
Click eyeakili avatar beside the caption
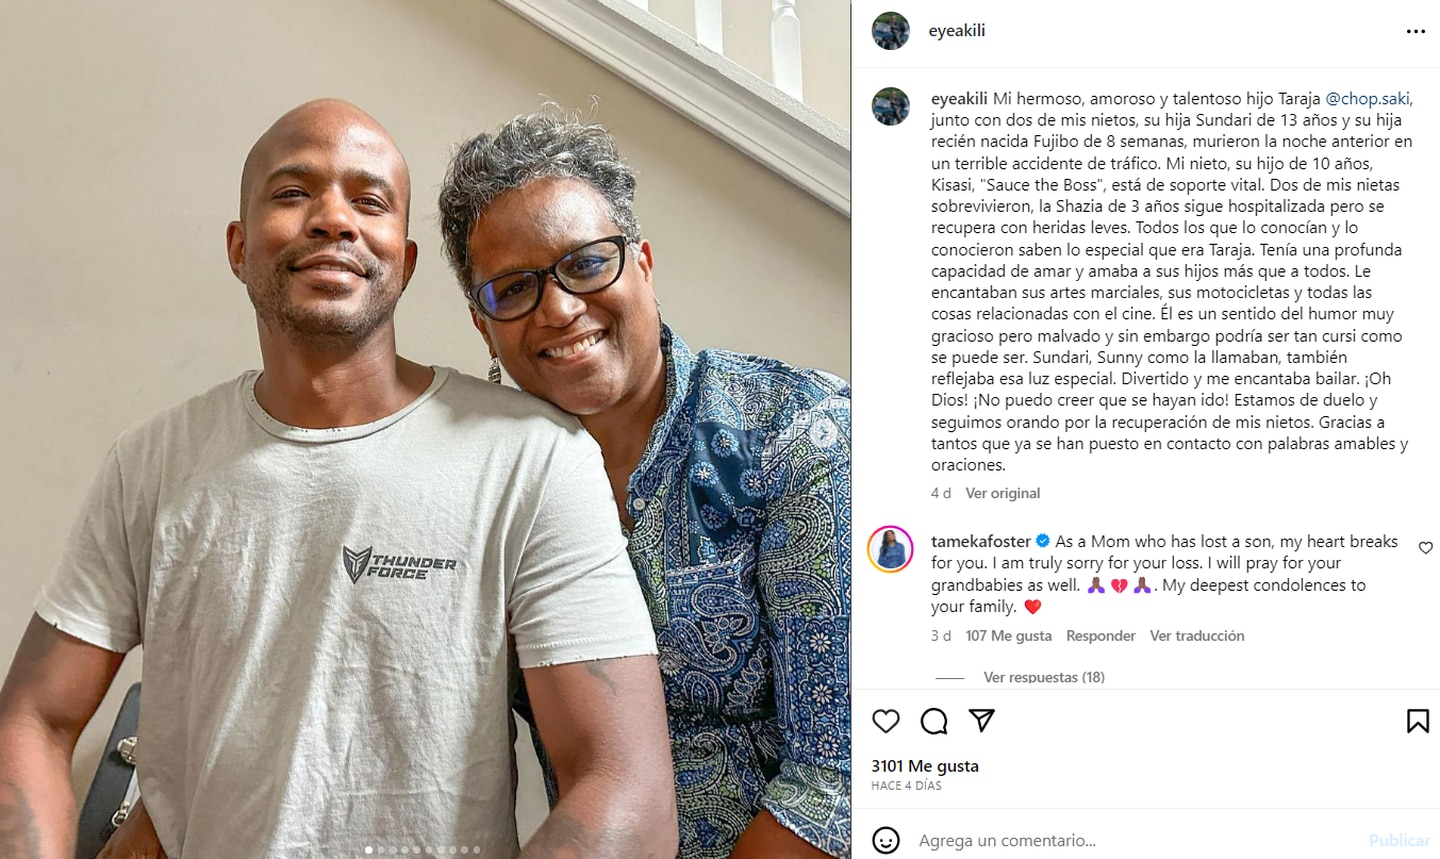(x=890, y=107)
